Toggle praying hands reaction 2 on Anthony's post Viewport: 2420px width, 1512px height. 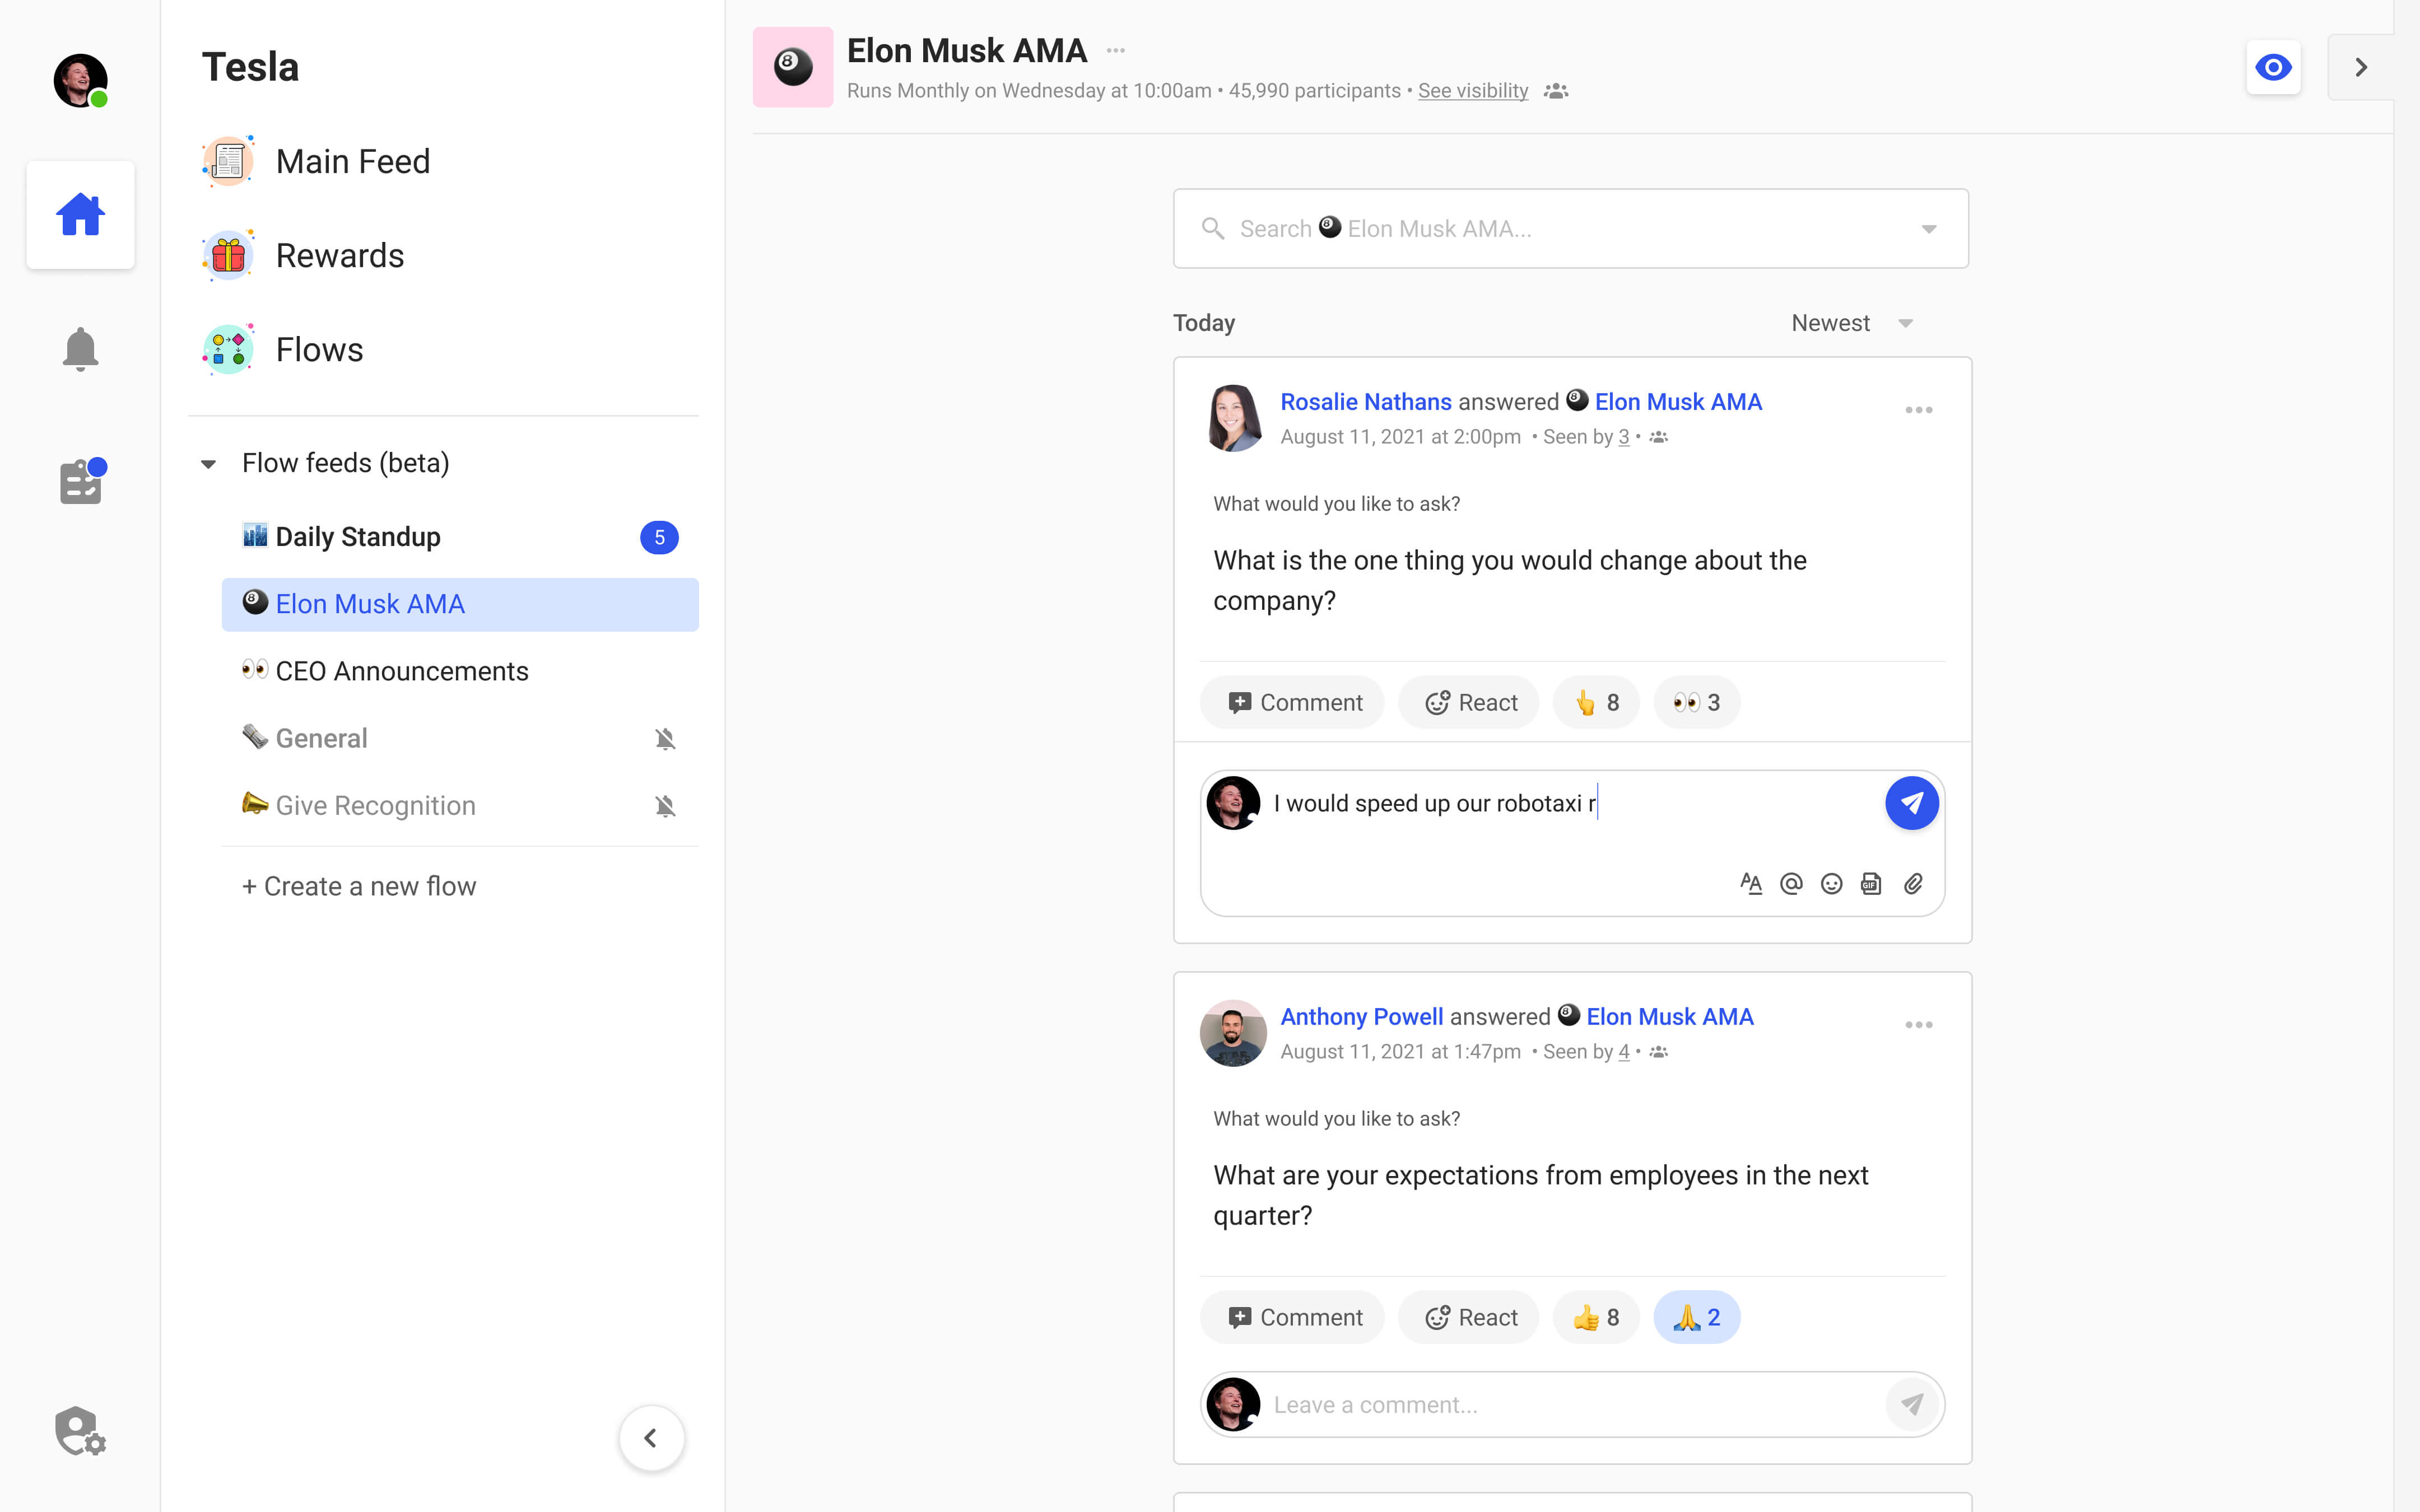1697,1318
